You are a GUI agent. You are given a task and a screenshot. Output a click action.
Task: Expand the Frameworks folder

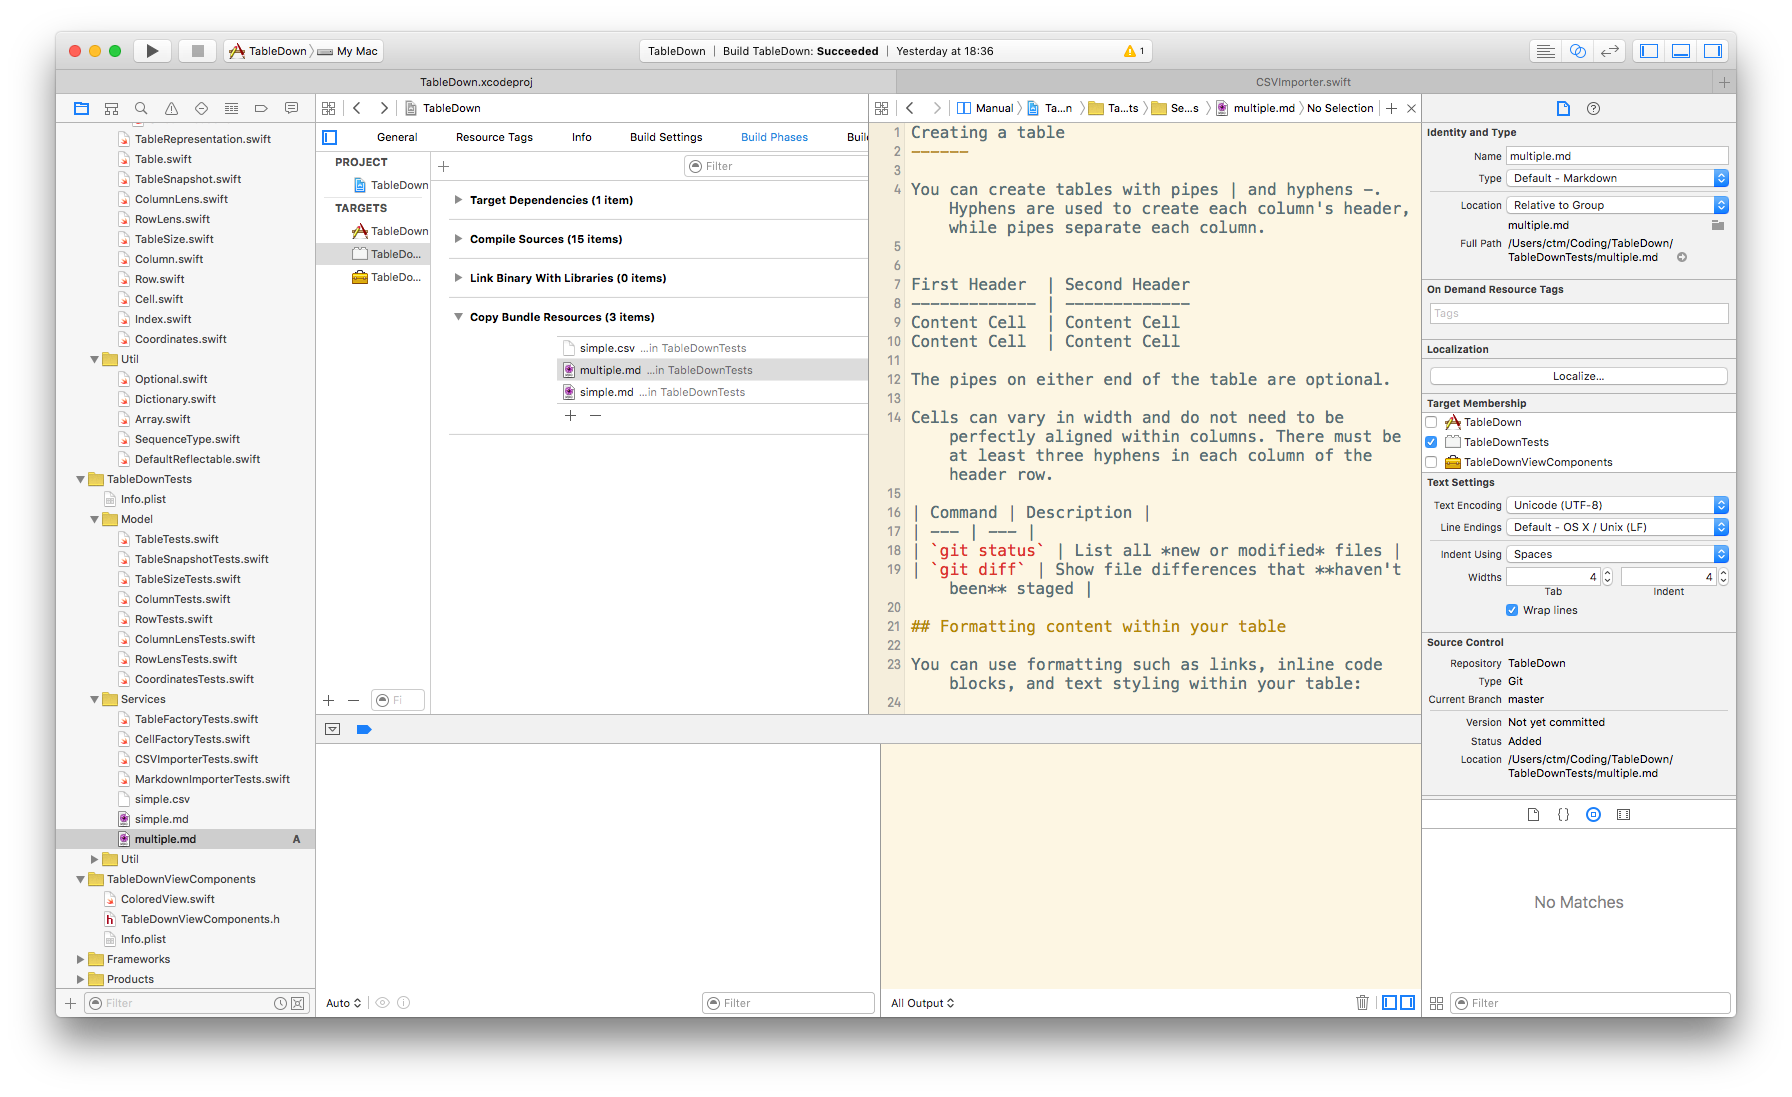coord(81,959)
